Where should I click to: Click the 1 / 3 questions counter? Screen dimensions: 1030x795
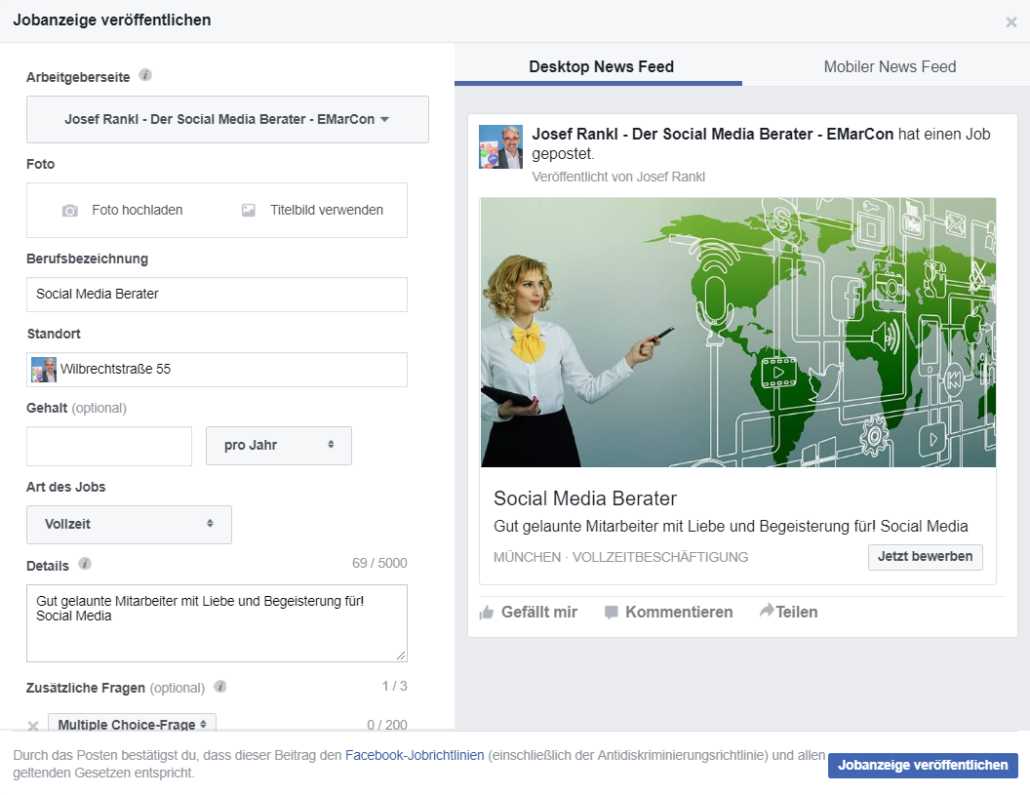pyautogui.click(x=395, y=687)
